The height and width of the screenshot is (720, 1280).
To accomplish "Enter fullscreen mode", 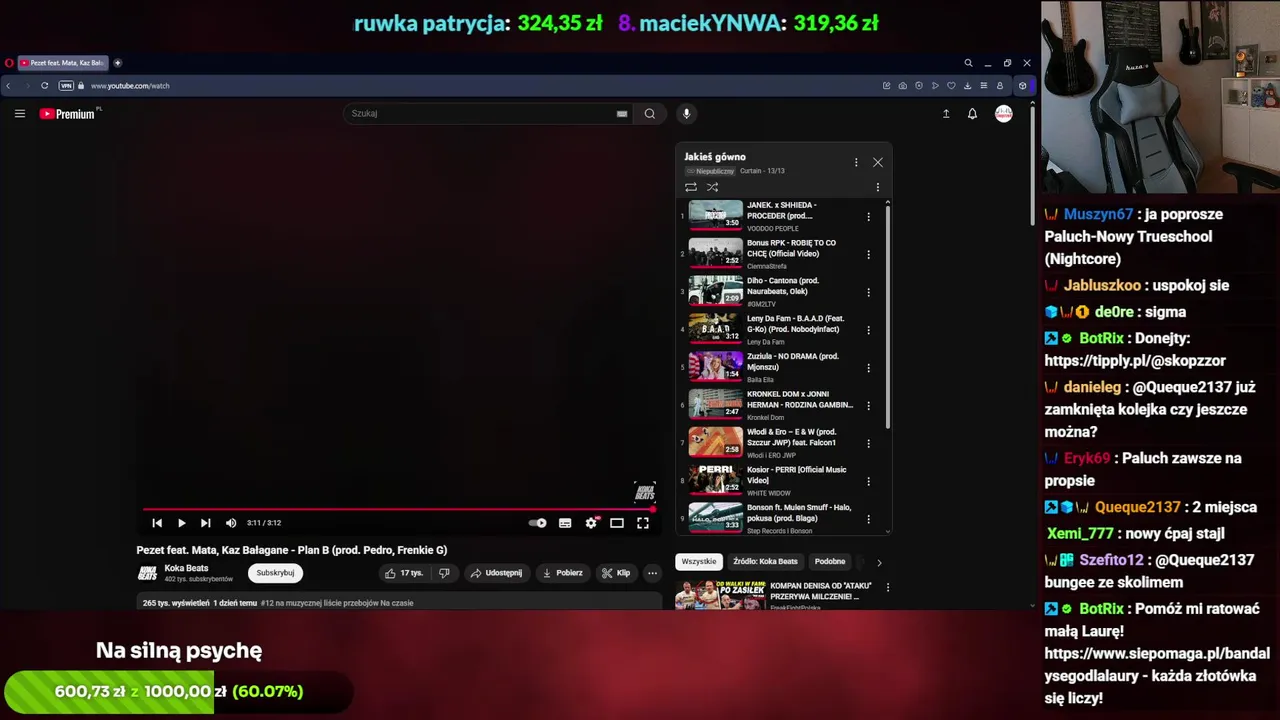I will tap(643, 523).
